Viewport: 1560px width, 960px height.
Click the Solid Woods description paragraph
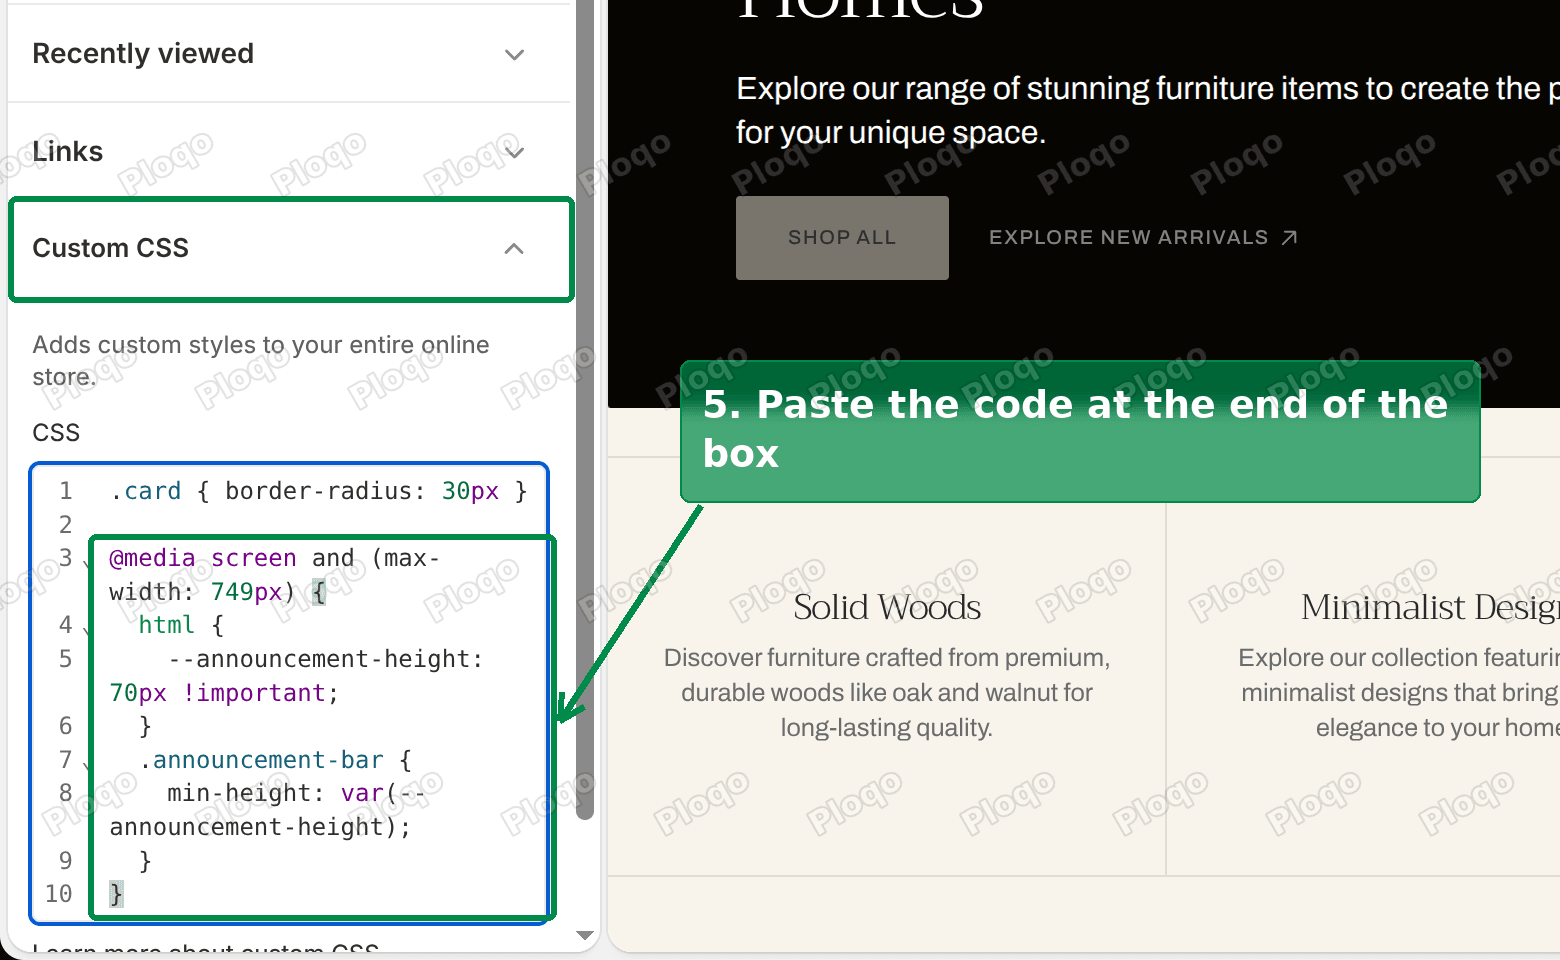[x=887, y=693]
